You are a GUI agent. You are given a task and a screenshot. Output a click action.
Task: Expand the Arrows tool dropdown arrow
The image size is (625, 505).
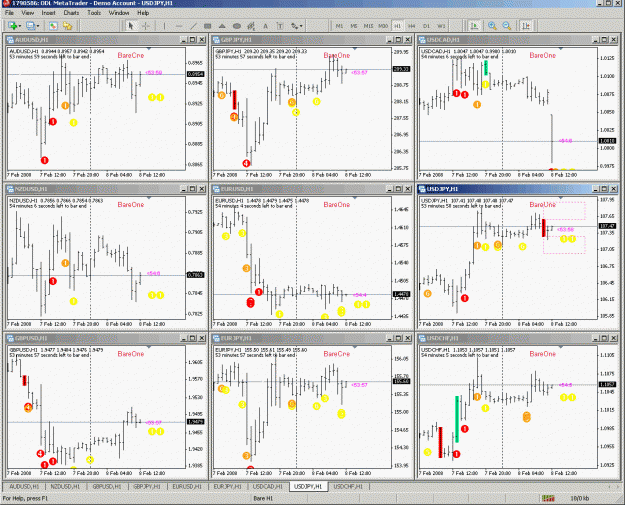coord(301,26)
